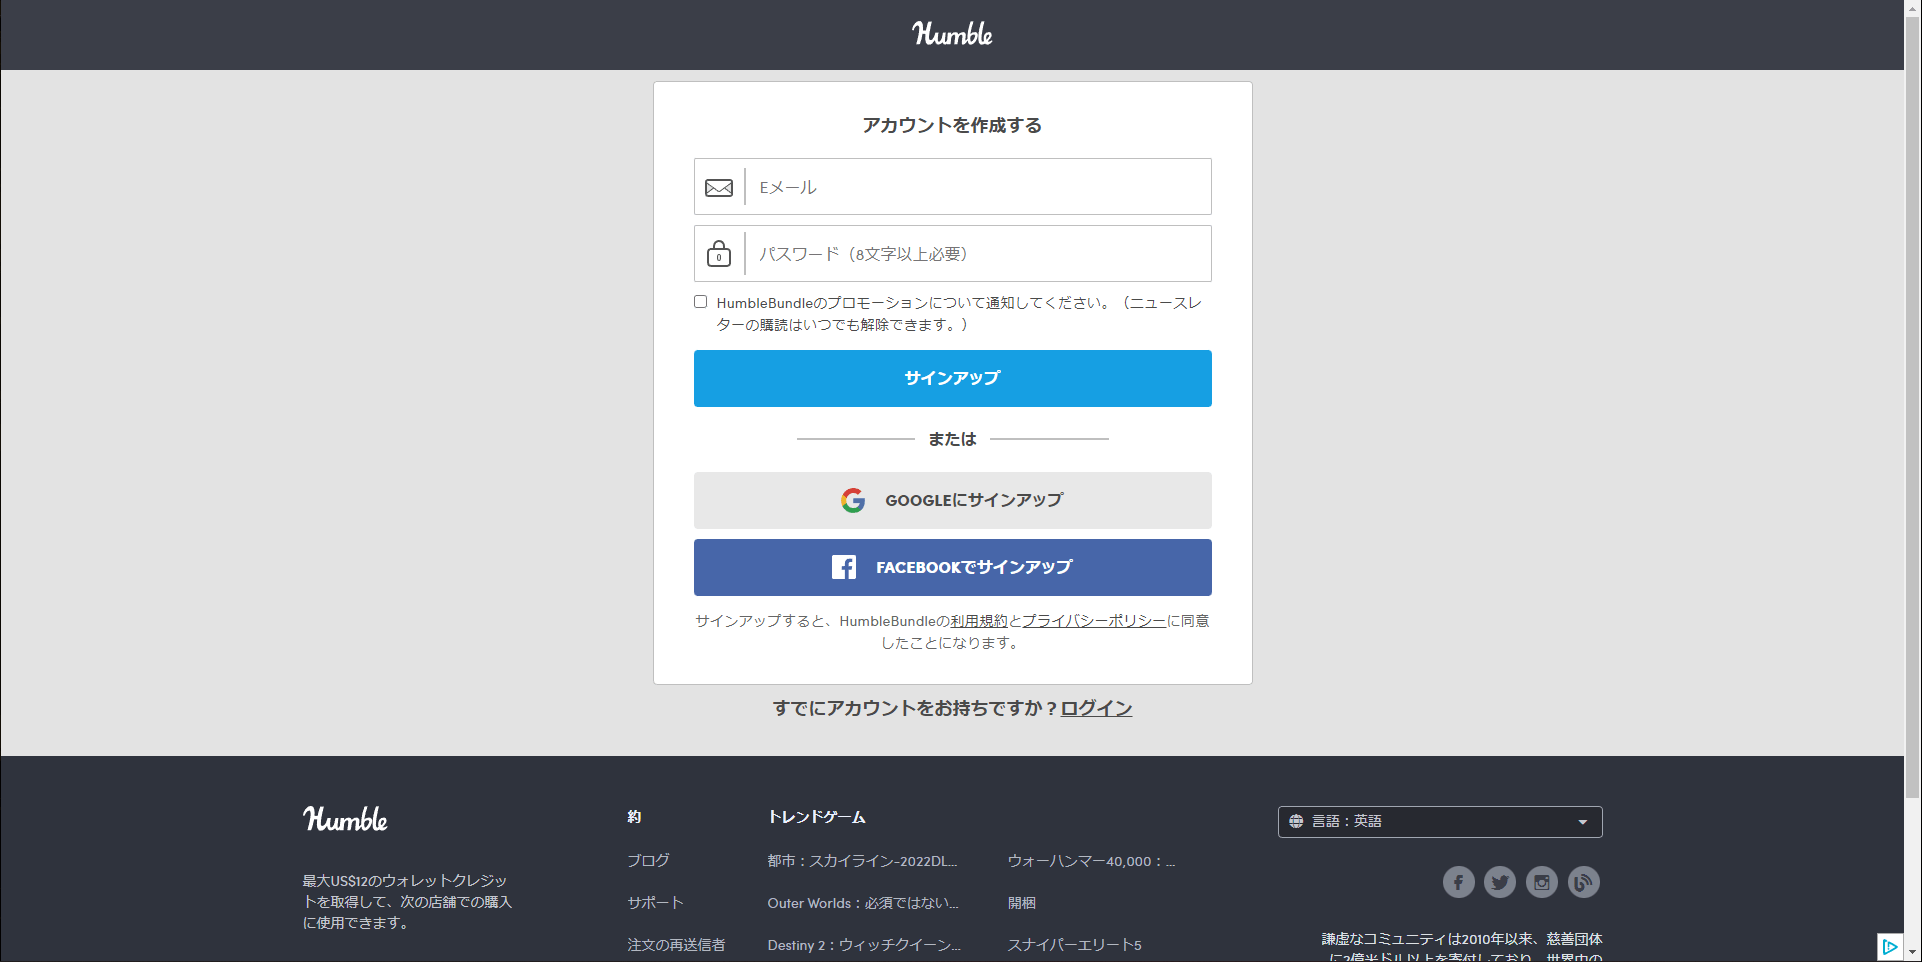Open Humble's Instagram page from the footer icon
Image resolution: width=1922 pixels, height=962 pixels.
point(1542,882)
